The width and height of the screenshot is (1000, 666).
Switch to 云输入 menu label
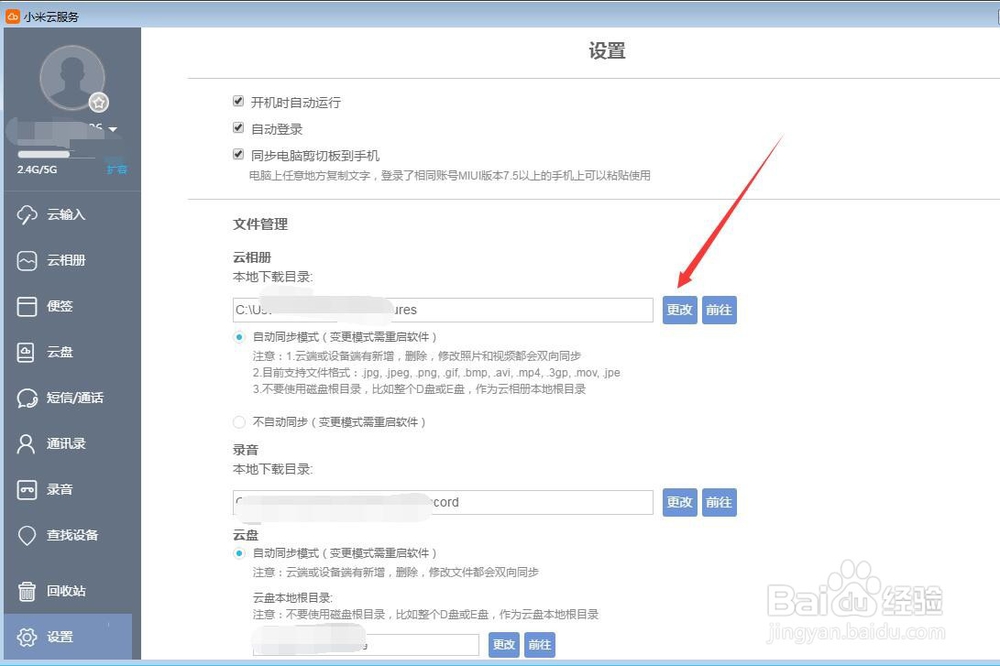(x=66, y=215)
